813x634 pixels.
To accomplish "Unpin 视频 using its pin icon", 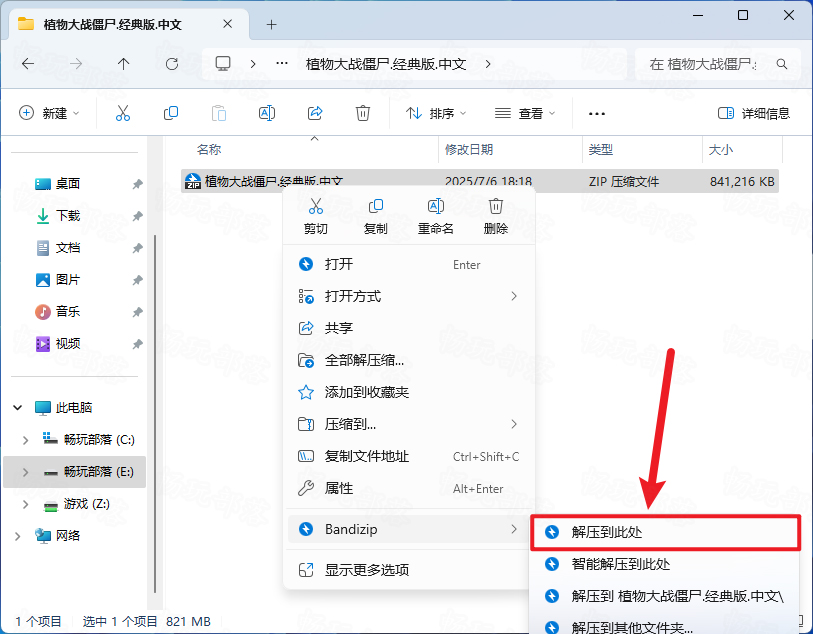I will 137,344.
